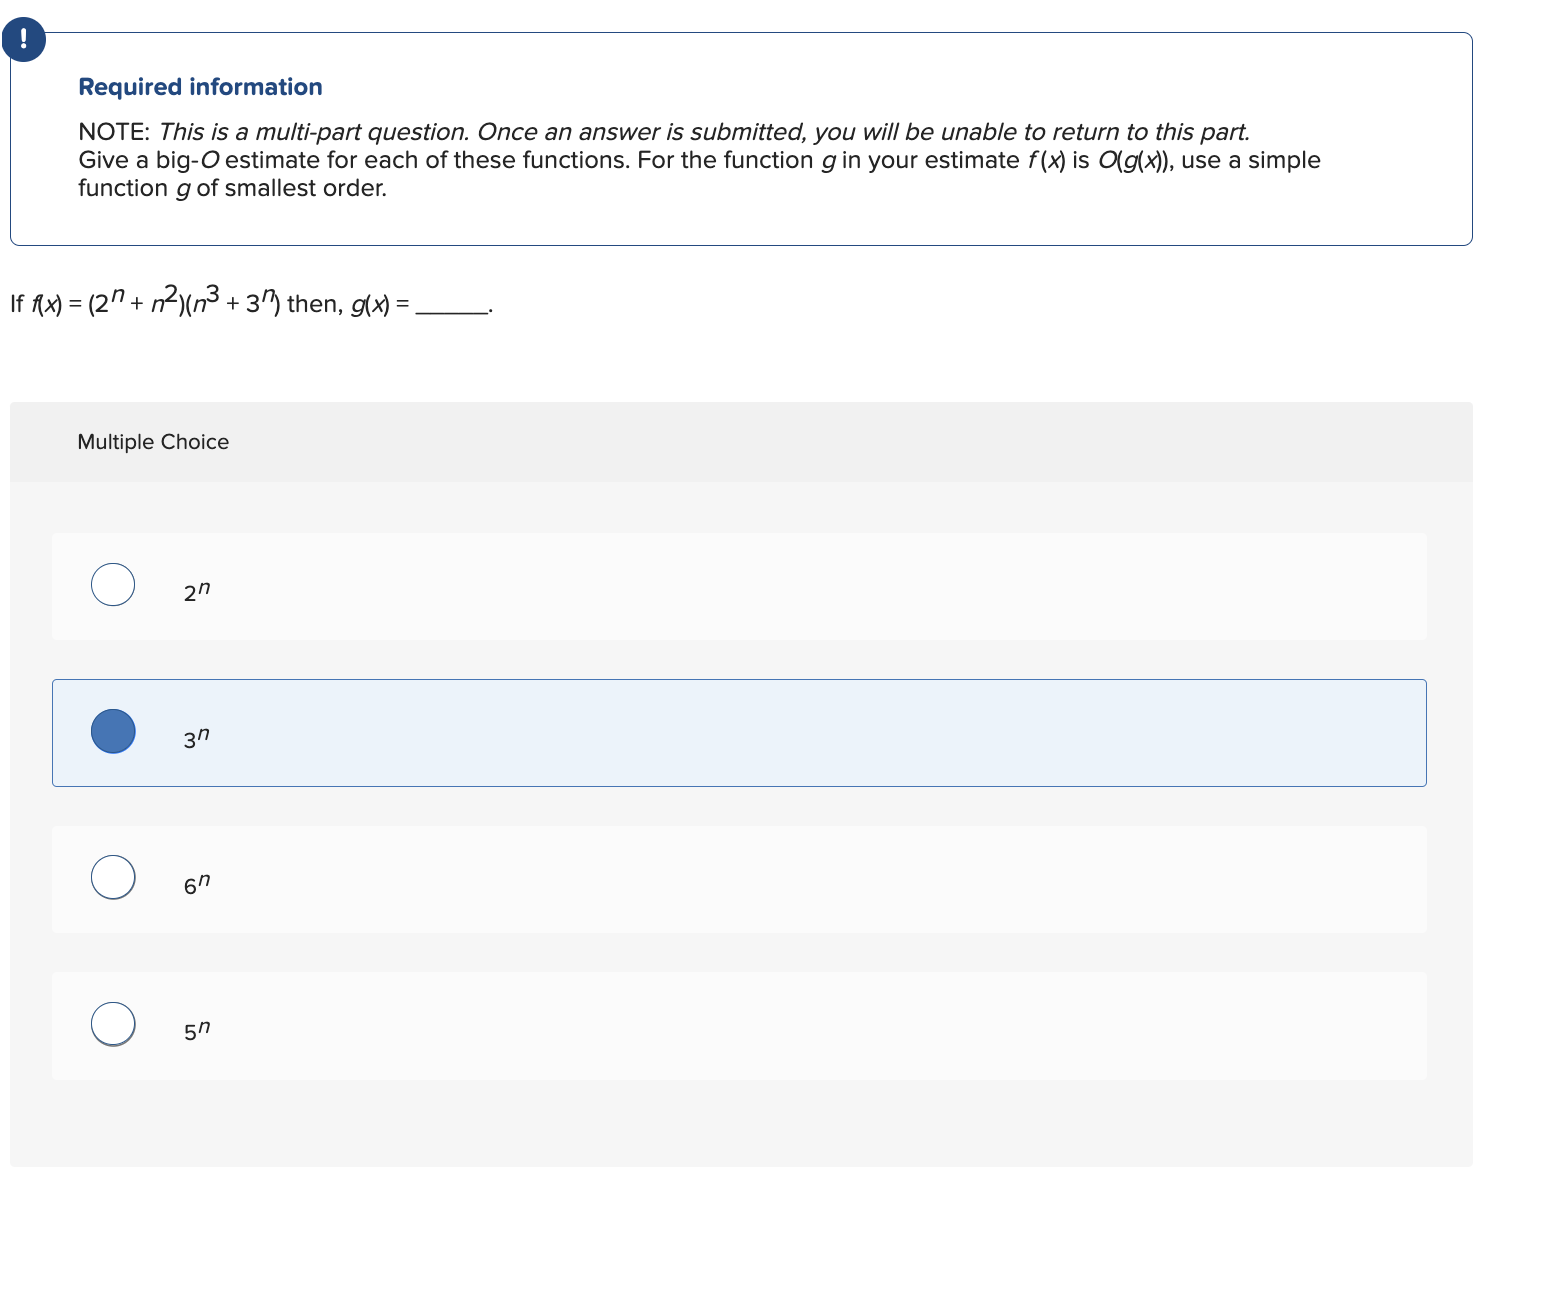Click the 6ⁿ answer label text
This screenshot has height=1302, width=1550.
pyautogui.click(x=197, y=884)
